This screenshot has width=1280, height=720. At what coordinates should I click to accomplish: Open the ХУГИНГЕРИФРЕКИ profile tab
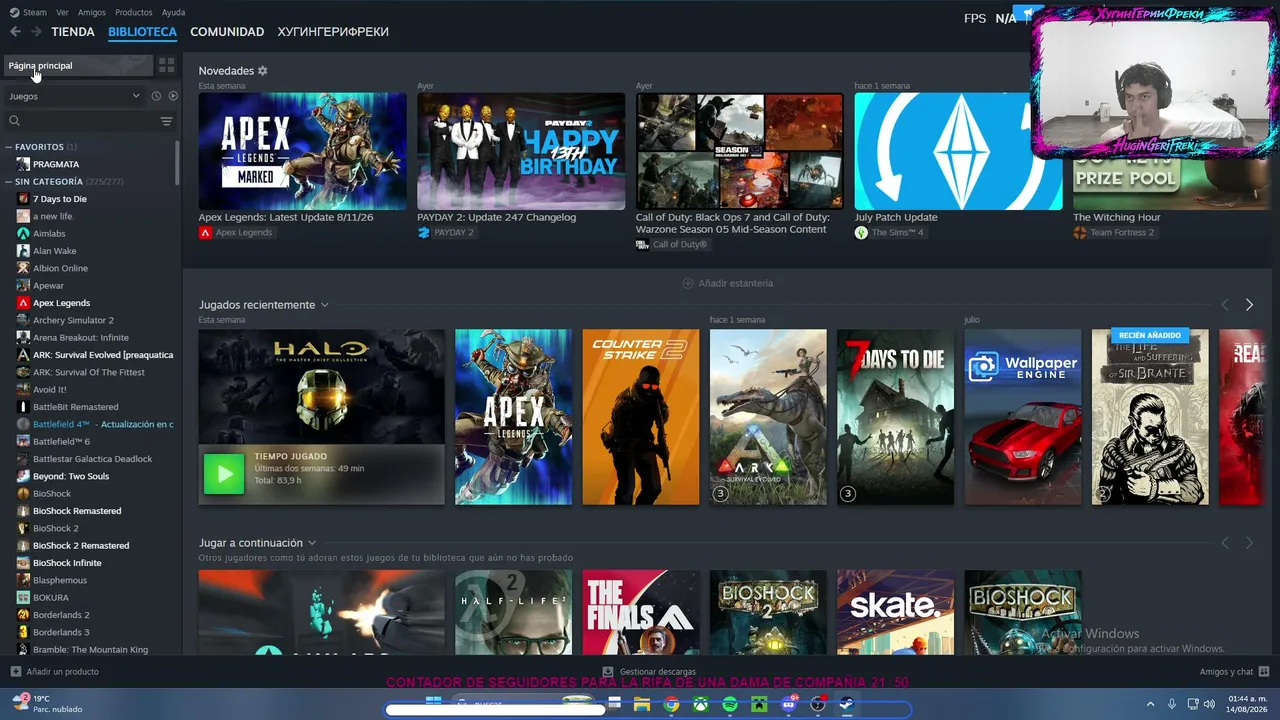pos(333,32)
